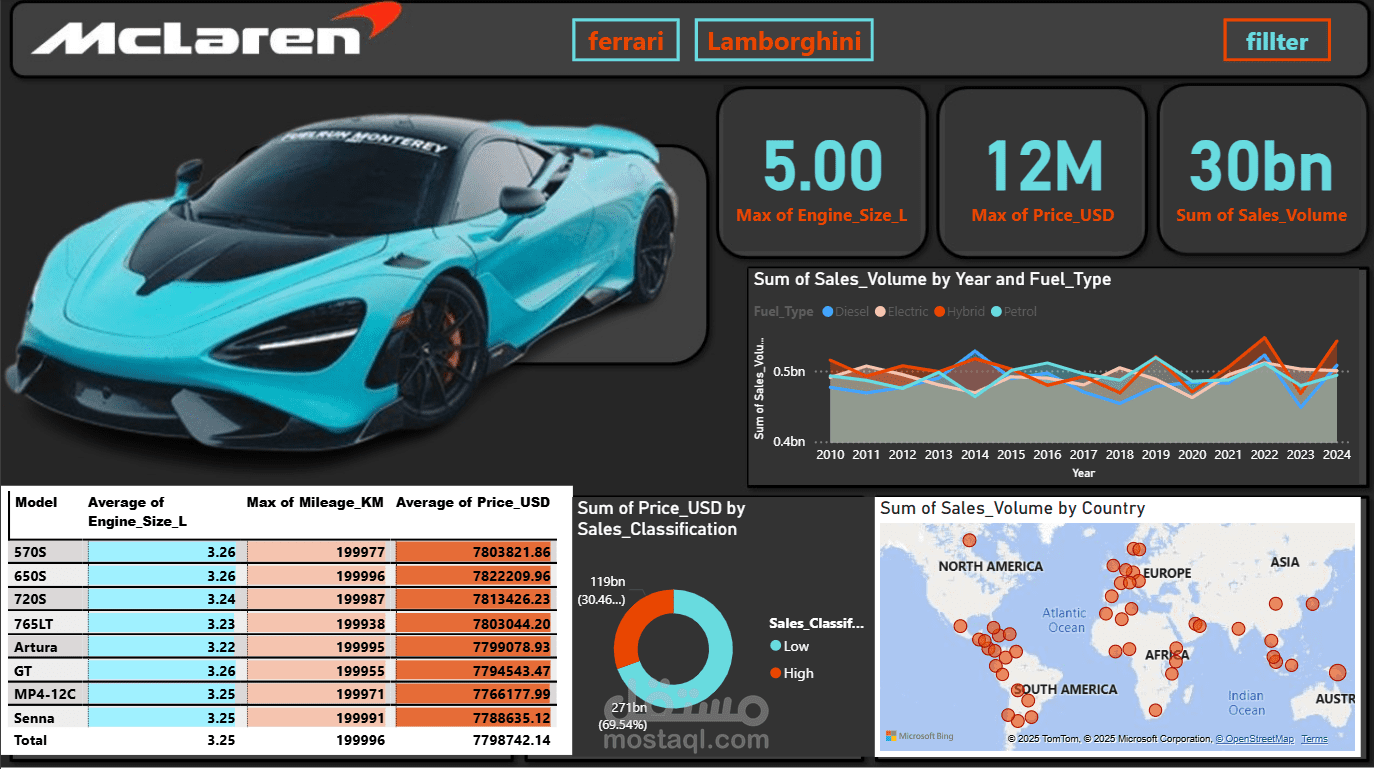Select the Max of Price_USD card
This screenshot has width=1374, height=769.
pyautogui.click(x=1042, y=172)
